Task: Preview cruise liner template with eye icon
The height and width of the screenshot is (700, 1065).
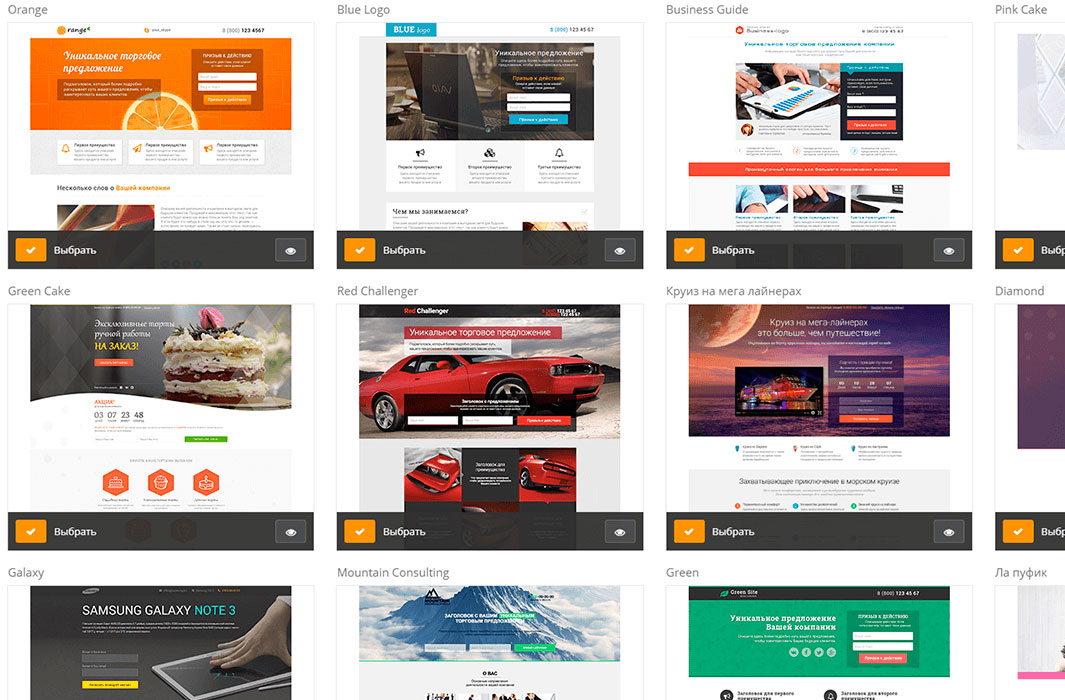Action: pyautogui.click(x=949, y=532)
